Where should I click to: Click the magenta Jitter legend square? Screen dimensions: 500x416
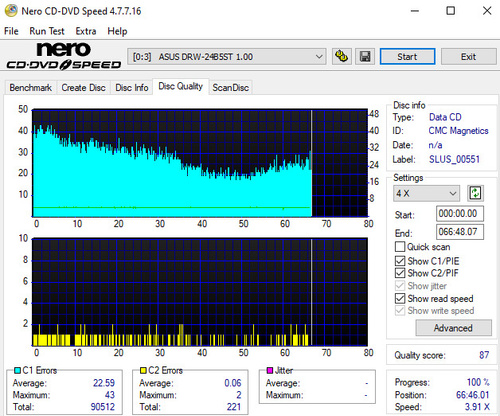pyautogui.click(x=270, y=370)
